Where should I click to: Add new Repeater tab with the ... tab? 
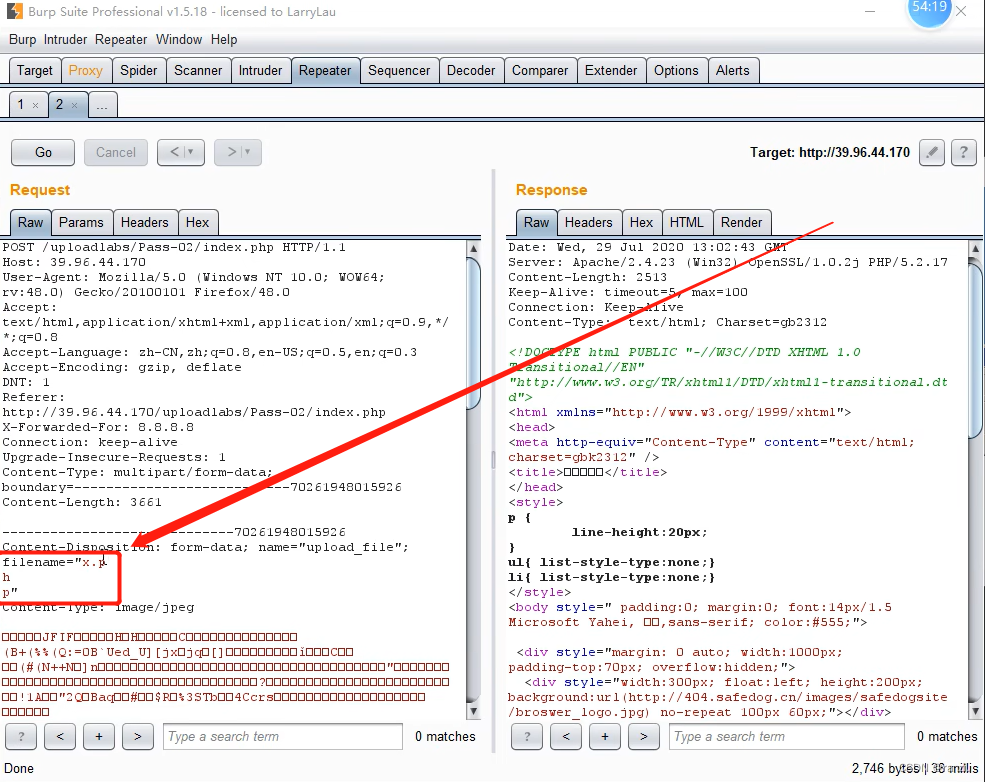pyautogui.click(x=102, y=104)
